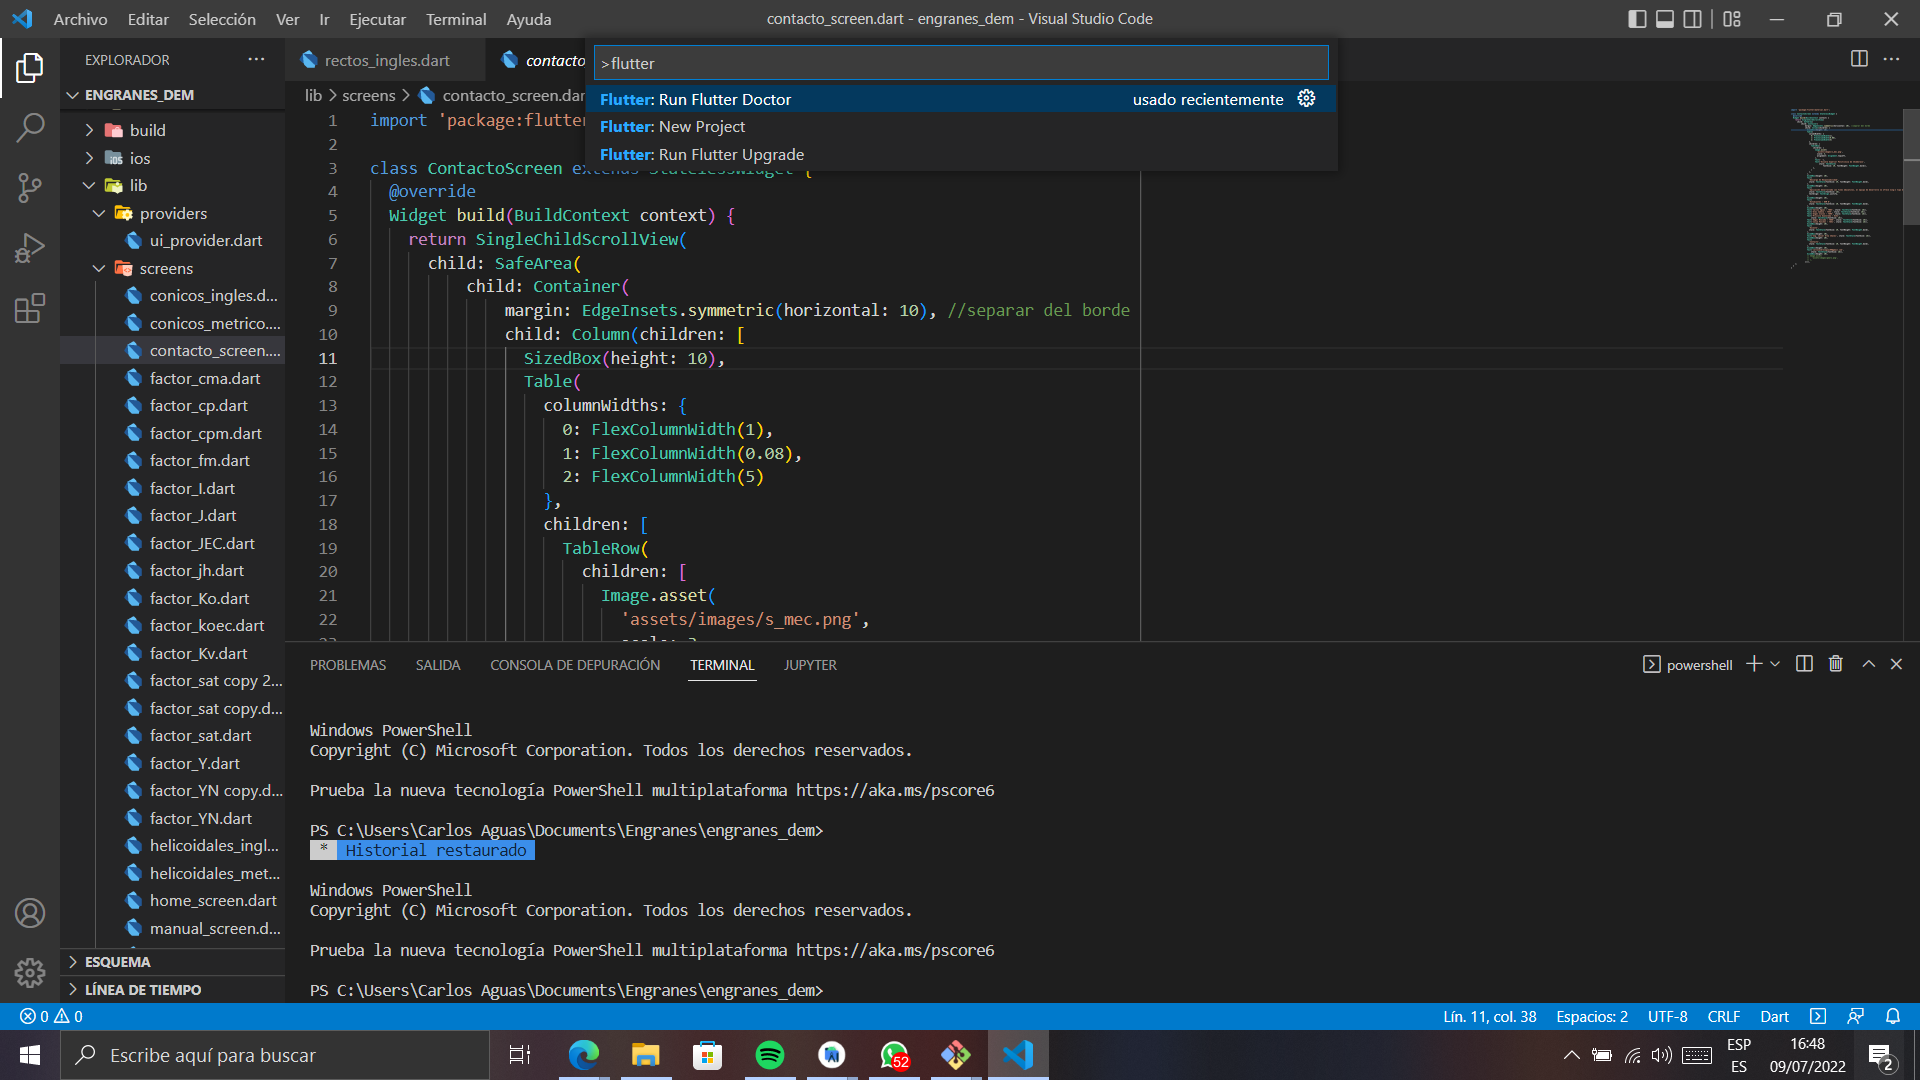Close the terminal panel

[1896, 664]
